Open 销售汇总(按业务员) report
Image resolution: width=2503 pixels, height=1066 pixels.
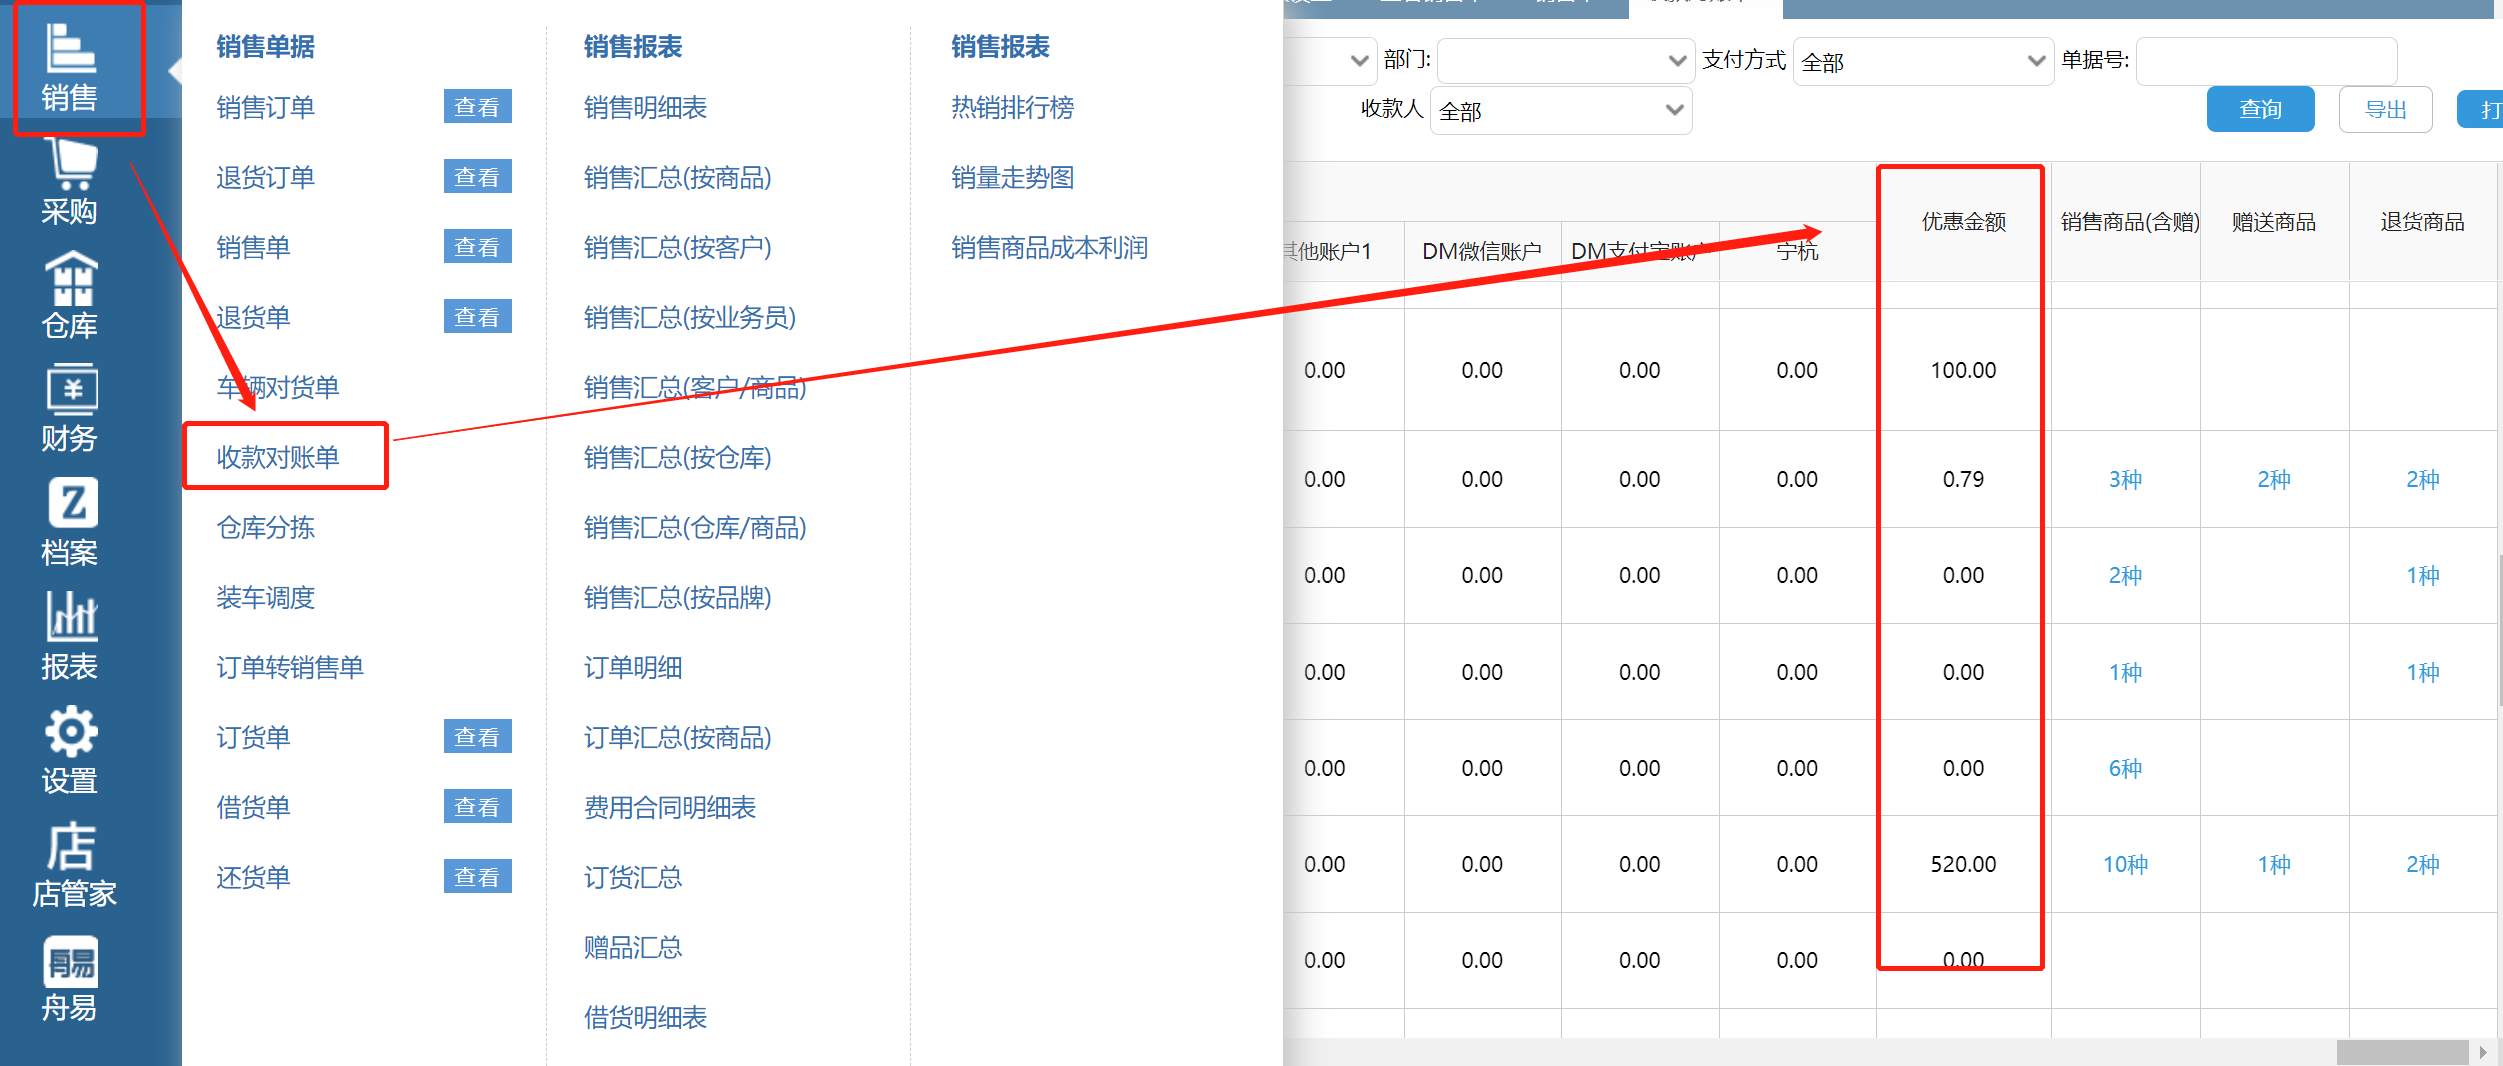pyautogui.click(x=690, y=317)
